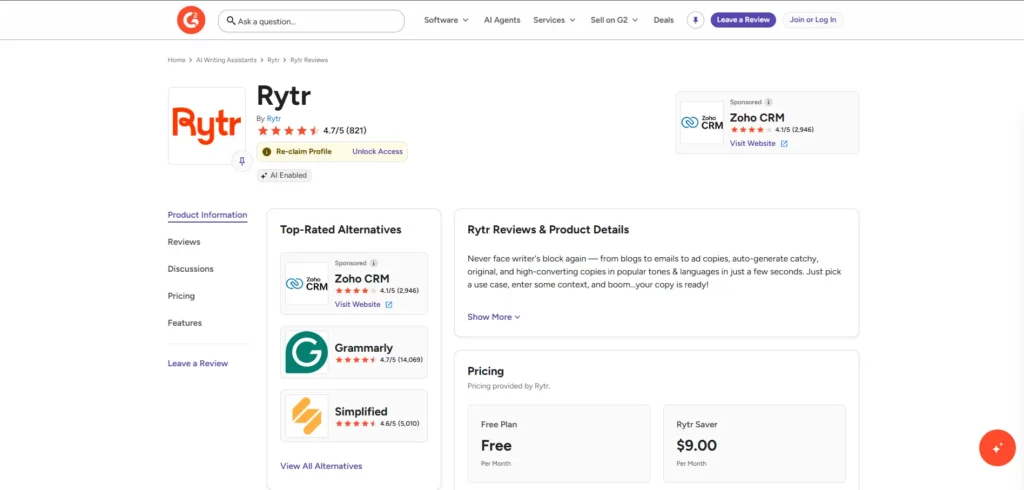This screenshot has height=490, width=1024.
Task: Click the Rytr logo image
Action: click(x=206, y=125)
